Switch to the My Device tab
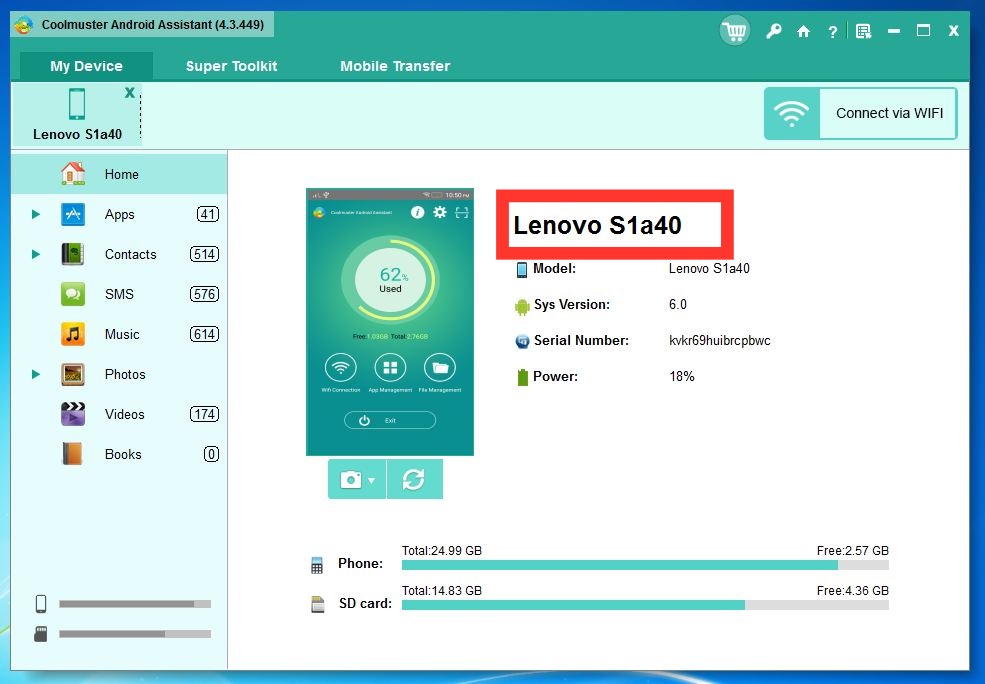The height and width of the screenshot is (684, 985). (86, 66)
